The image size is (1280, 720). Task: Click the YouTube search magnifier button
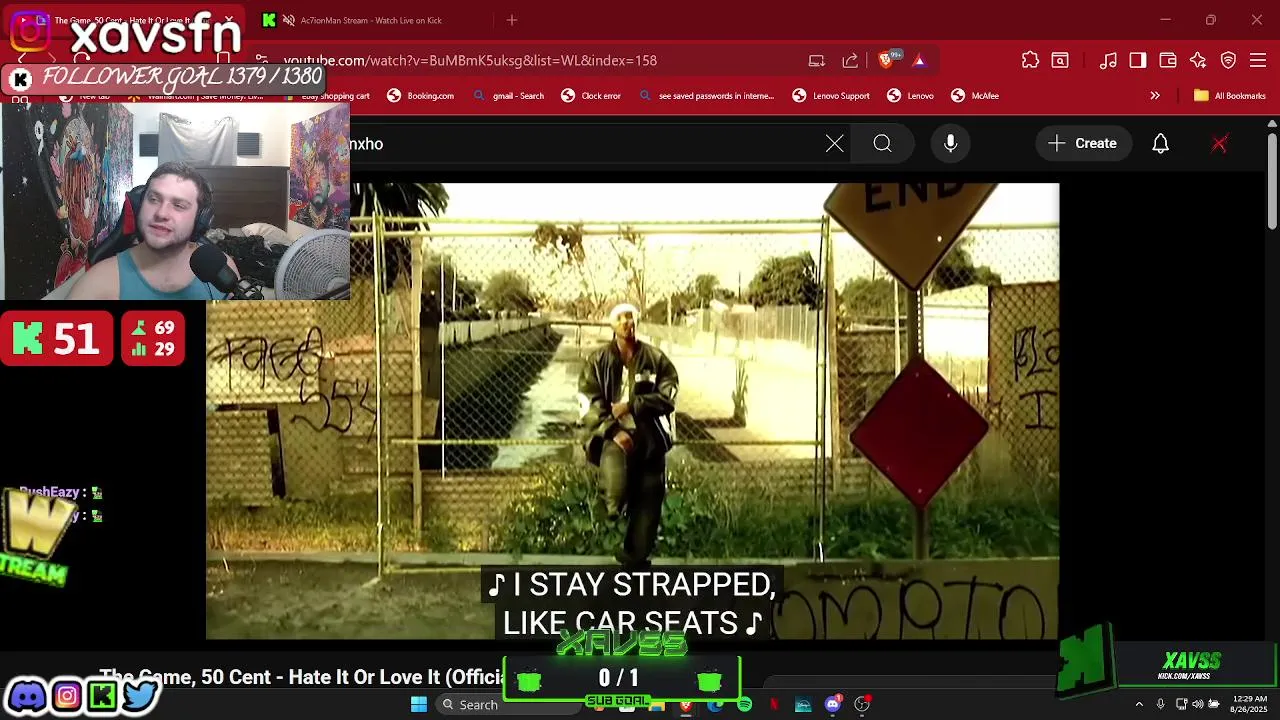pos(882,143)
